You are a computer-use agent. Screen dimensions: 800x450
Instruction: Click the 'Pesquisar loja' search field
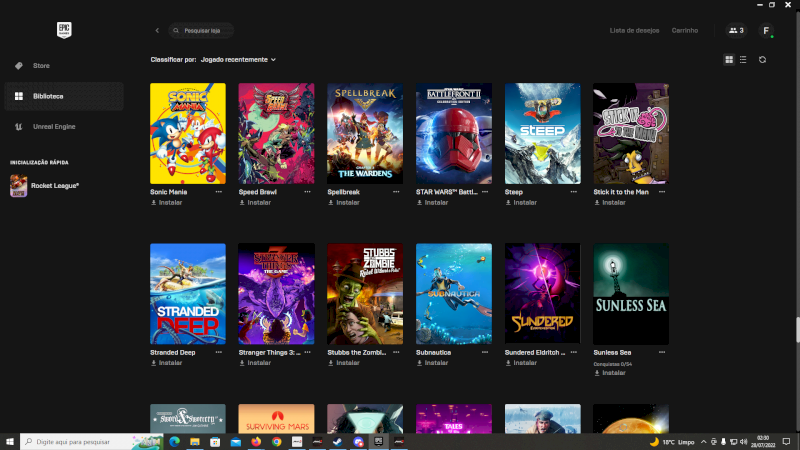point(202,31)
